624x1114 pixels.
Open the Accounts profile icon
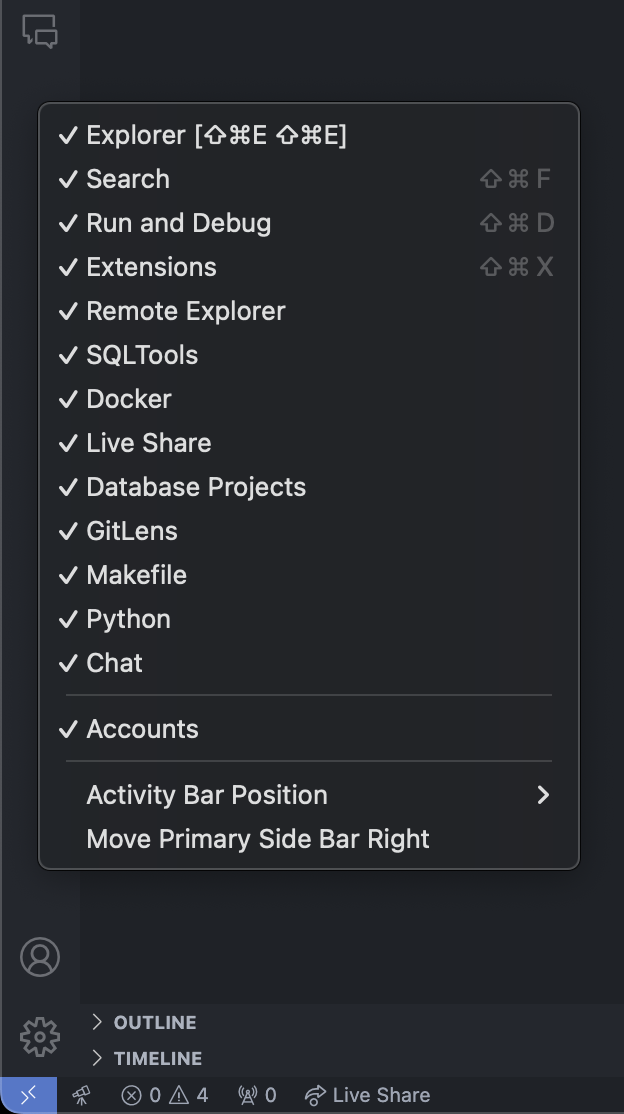click(40, 957)
